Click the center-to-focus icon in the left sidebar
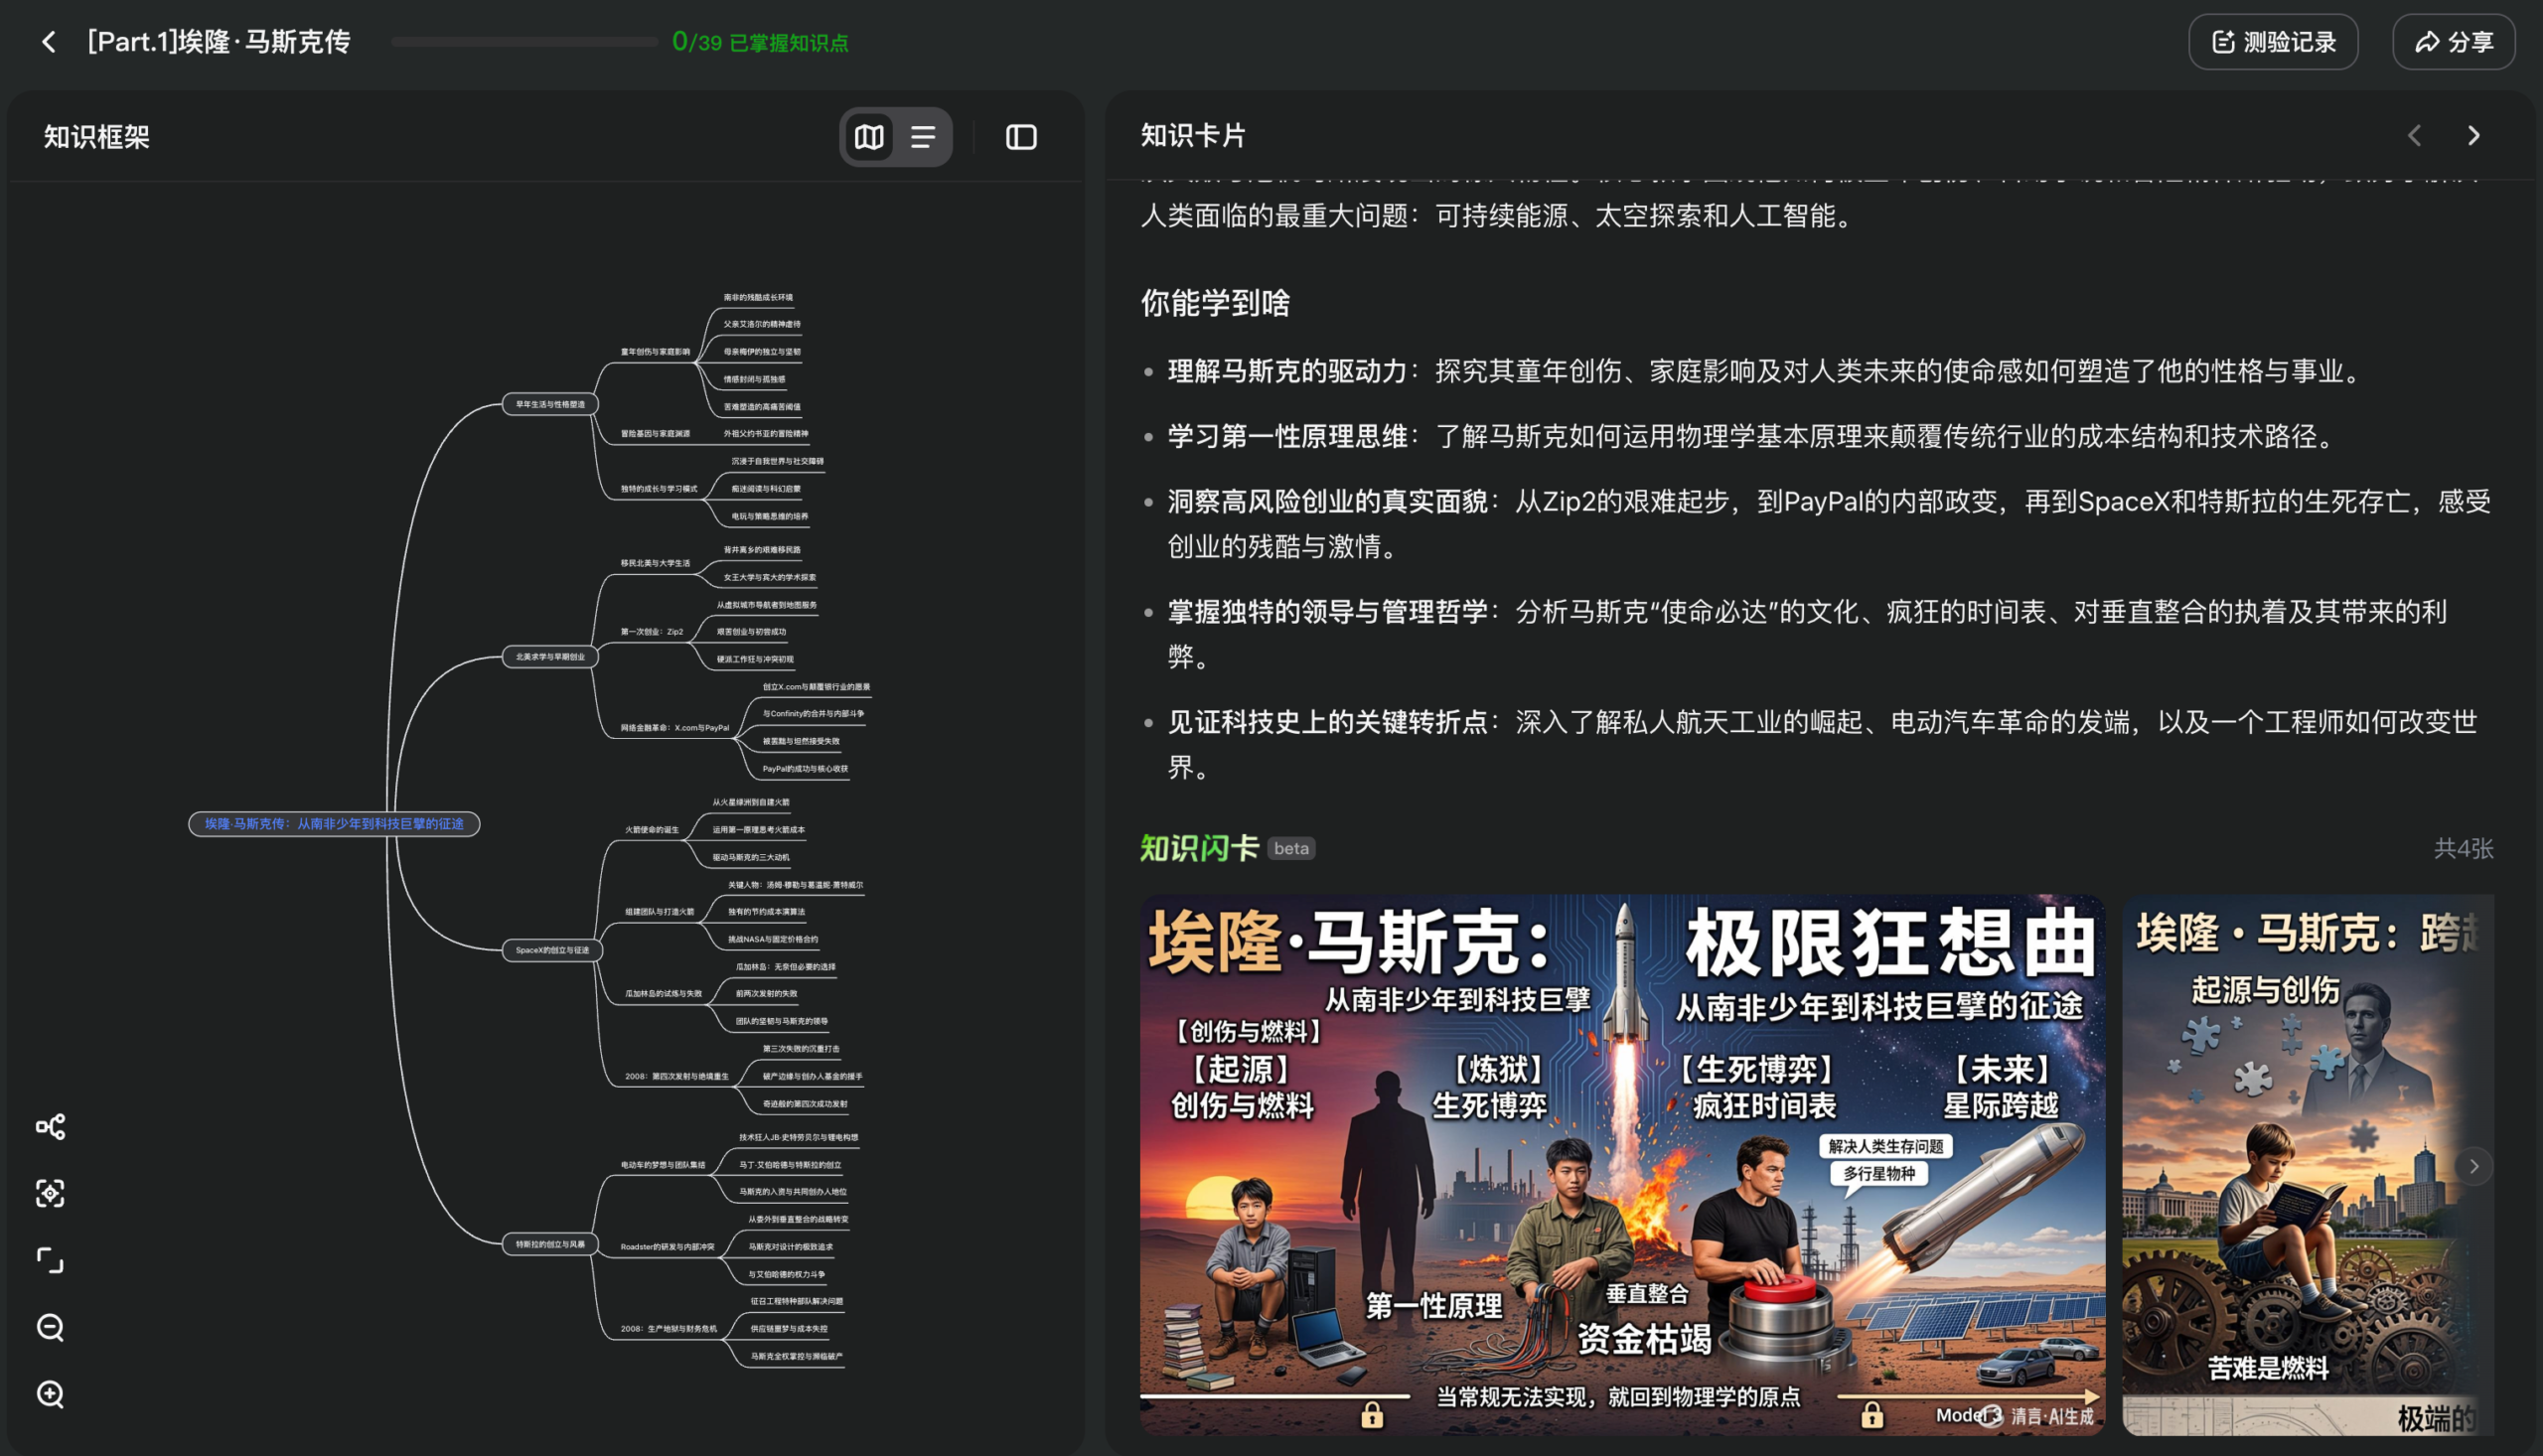 point(50,1194)
